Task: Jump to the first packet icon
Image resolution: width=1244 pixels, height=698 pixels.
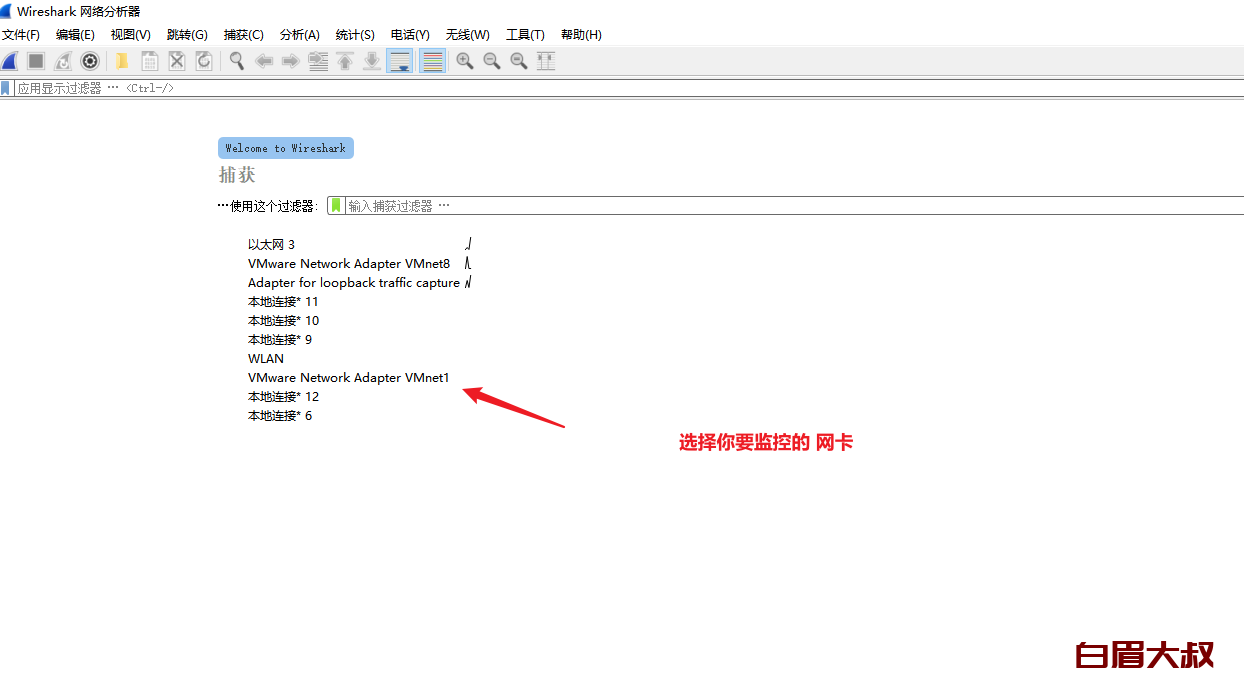Action: pyautogui.click(x=345, y=61)
